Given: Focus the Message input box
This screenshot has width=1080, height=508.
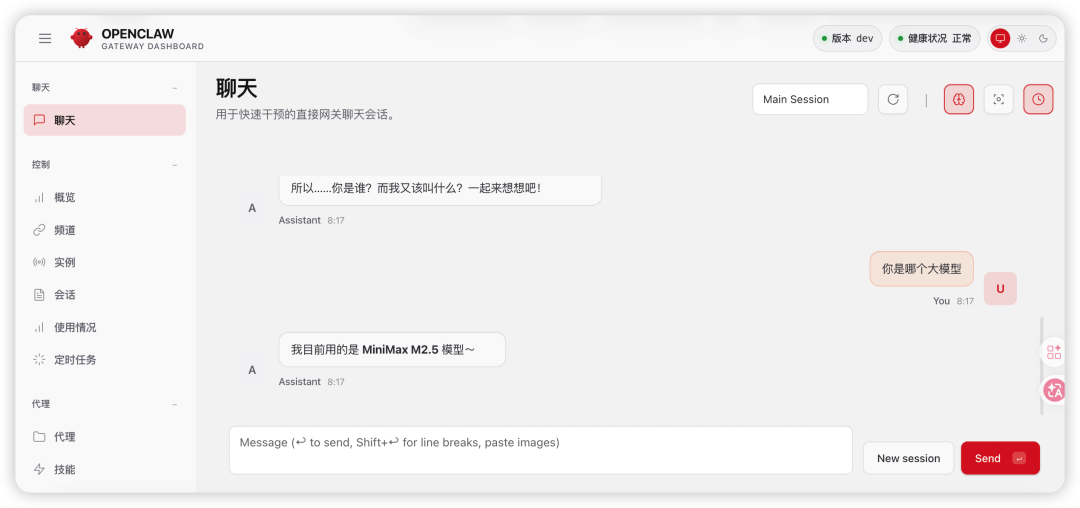Looking at the screenshot, I should pos(541,450).
